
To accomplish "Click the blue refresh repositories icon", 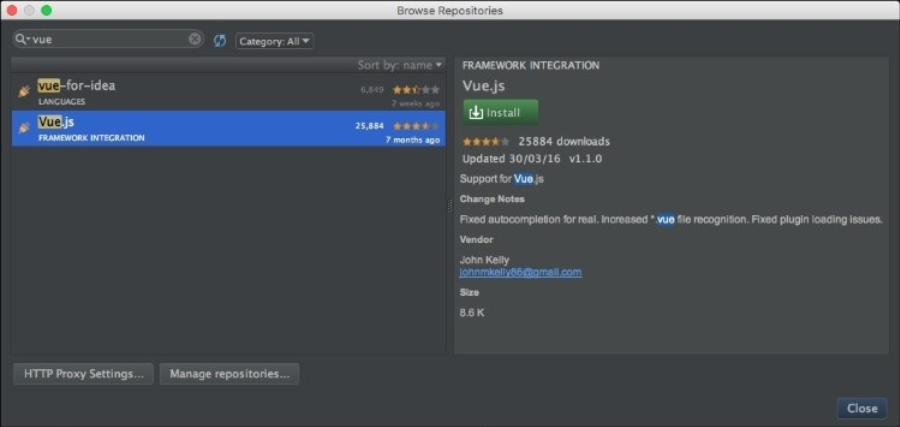I will point(220,41).
